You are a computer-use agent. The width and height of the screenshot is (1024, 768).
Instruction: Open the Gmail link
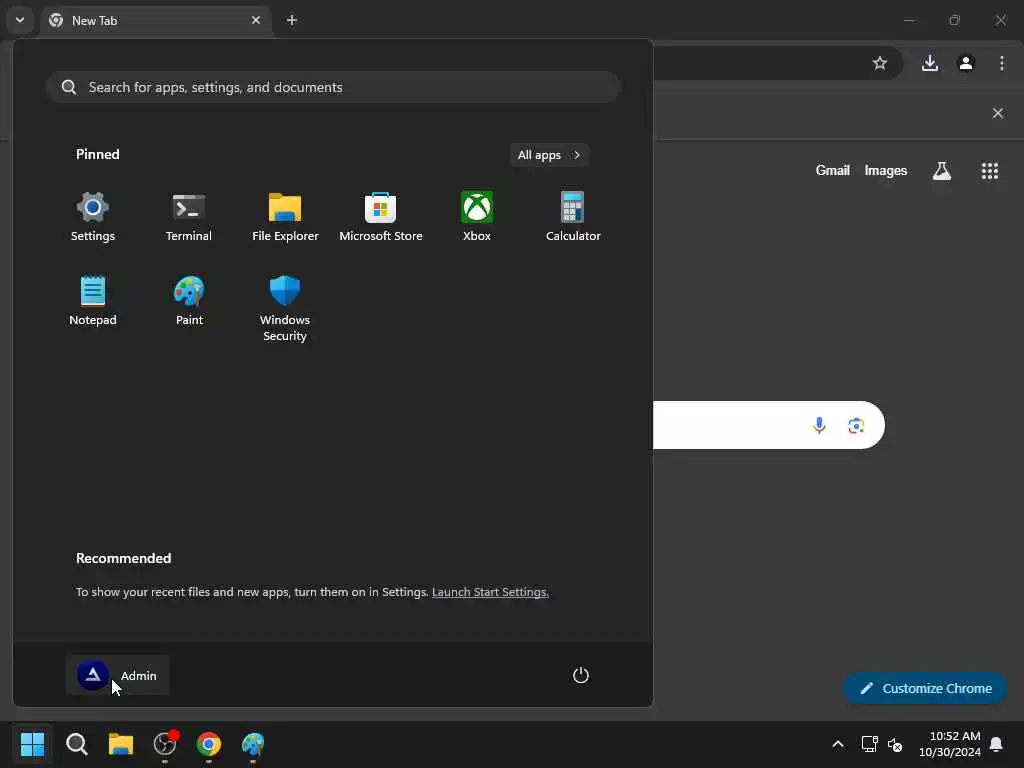coord(833,170)
